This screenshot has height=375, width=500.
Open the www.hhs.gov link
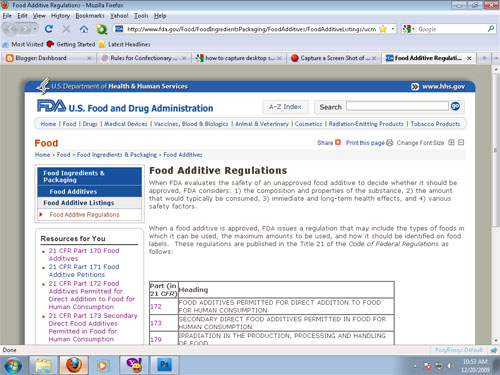[443, 87]
